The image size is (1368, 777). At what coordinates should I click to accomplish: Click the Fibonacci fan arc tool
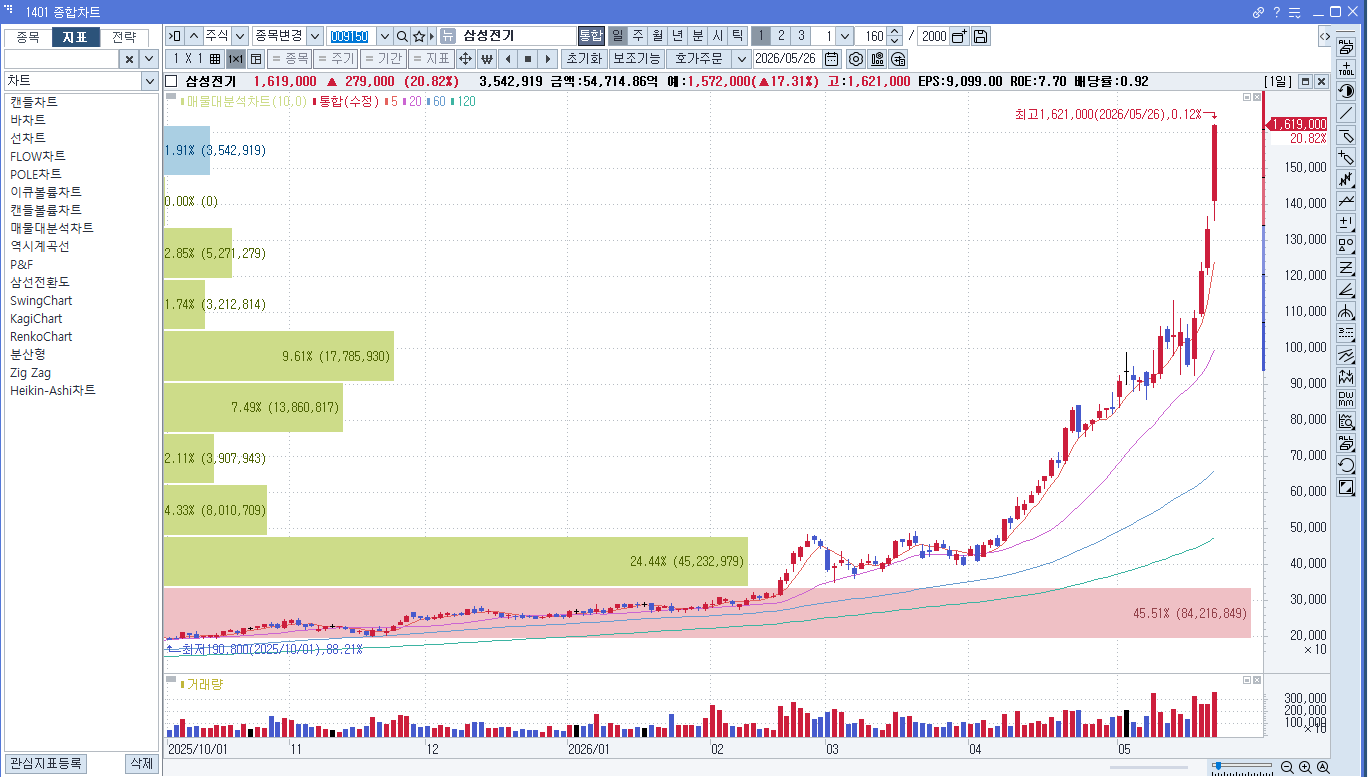pos(1346,311)
